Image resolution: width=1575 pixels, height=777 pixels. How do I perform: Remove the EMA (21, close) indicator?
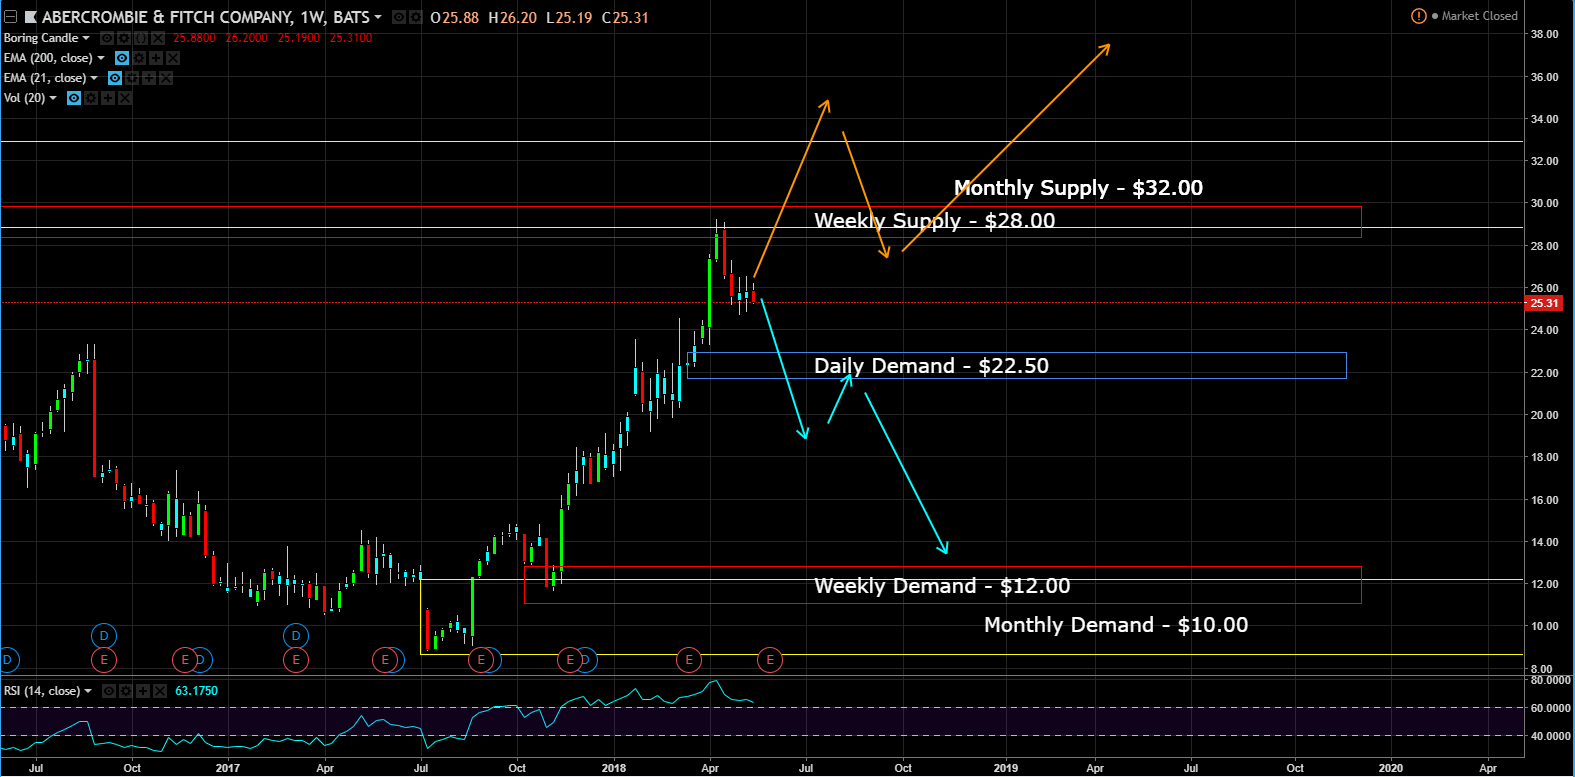point(166,78)
